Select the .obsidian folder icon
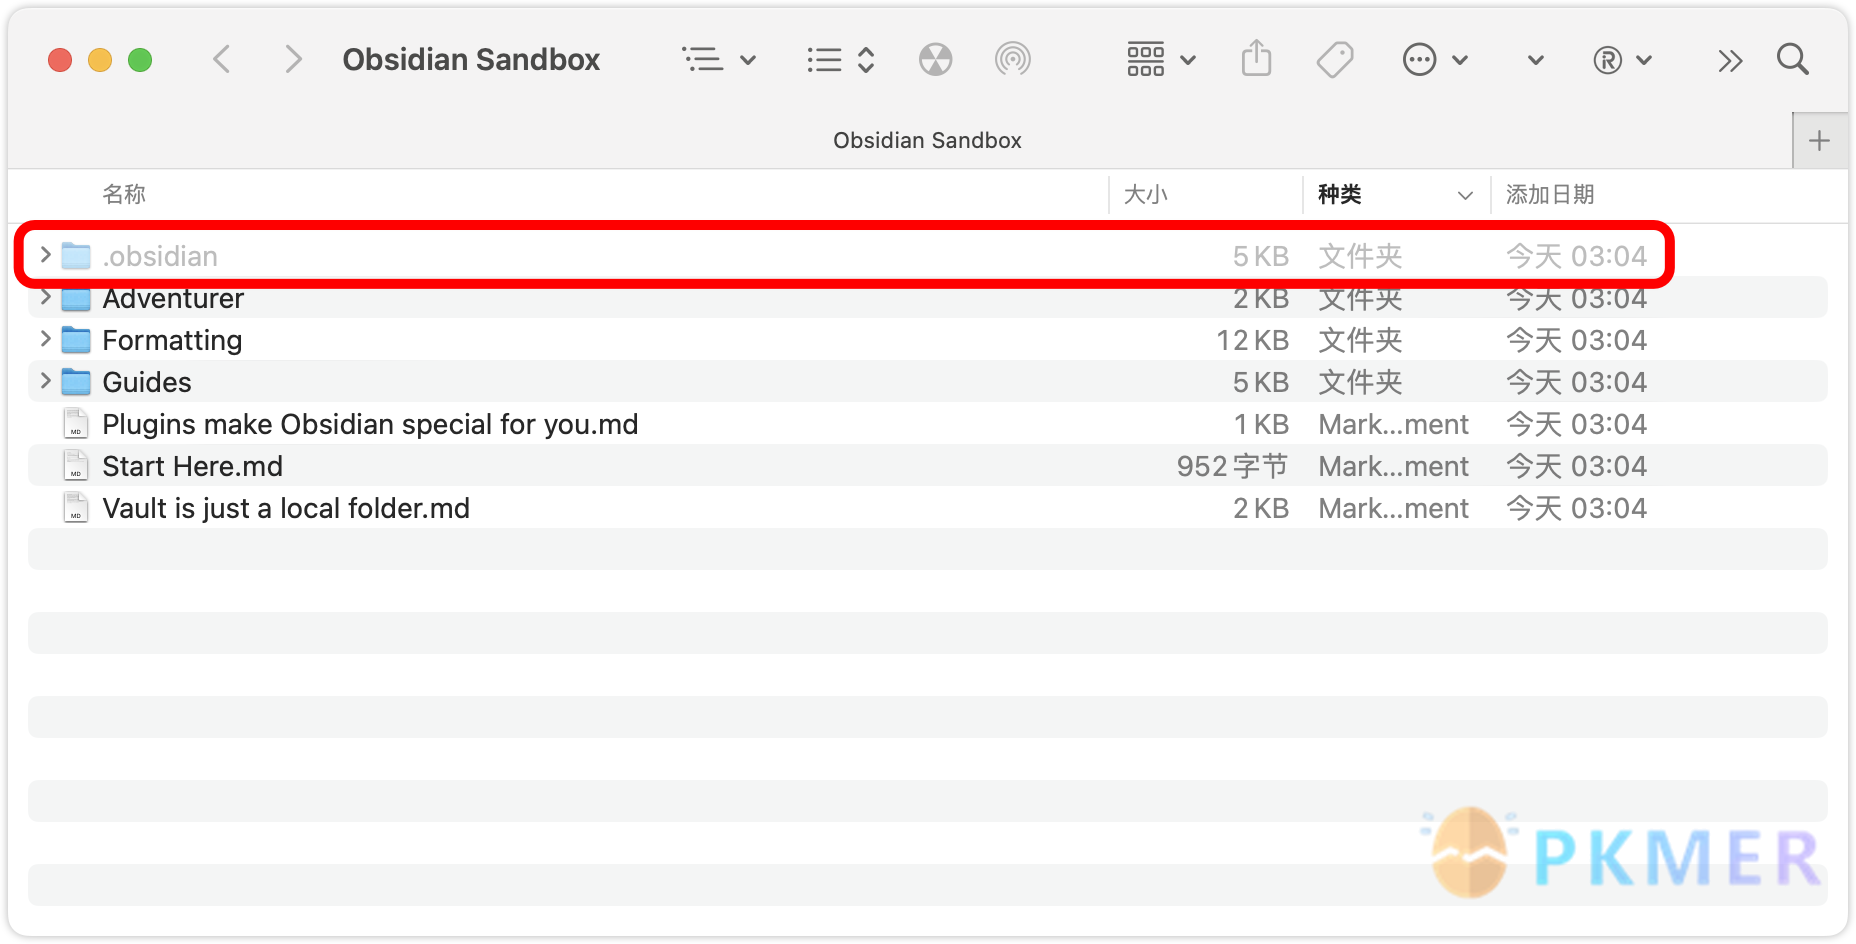Screen dimensions: 1856x944 coord(76,256)
